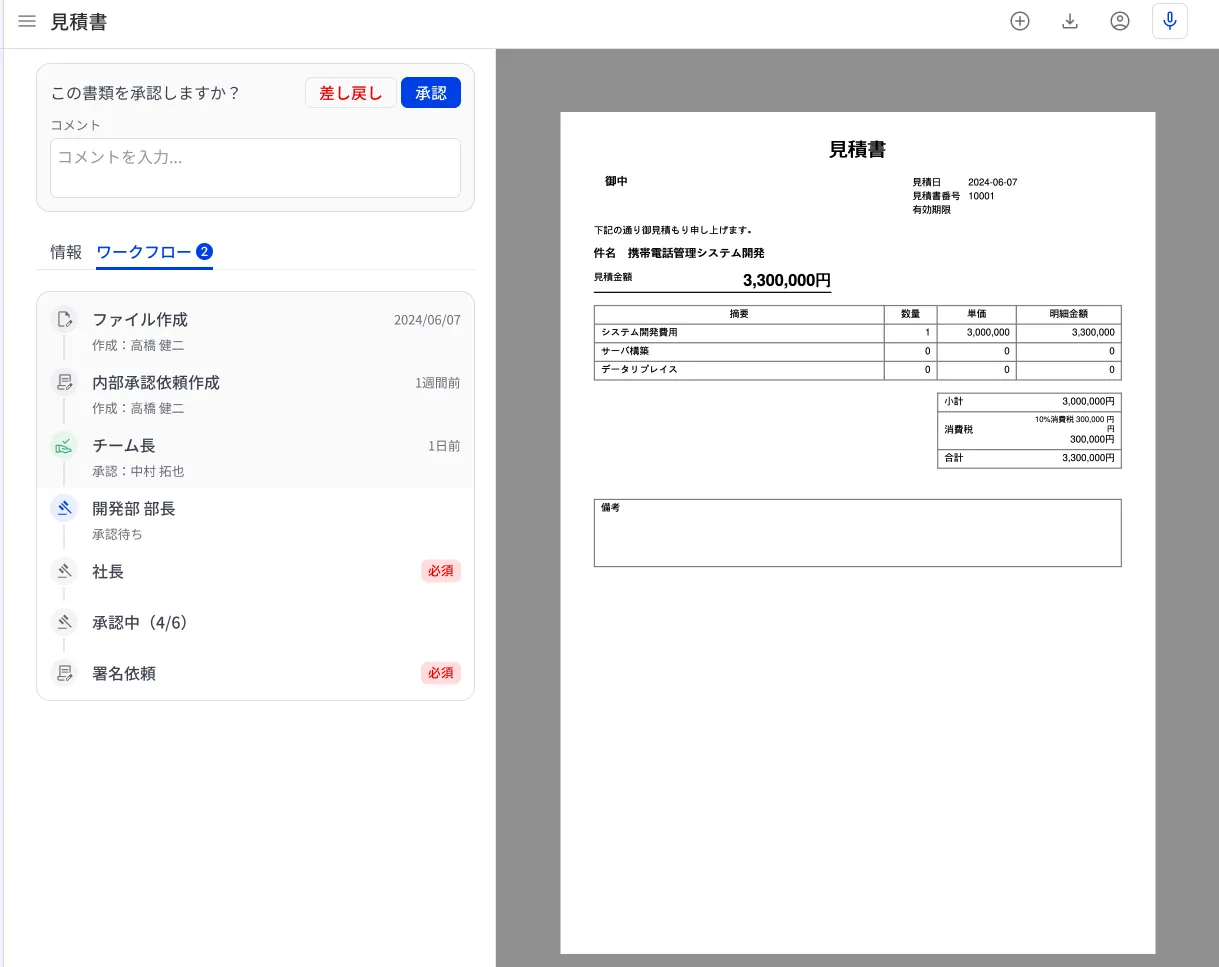Click the 見積書 page title in header

79,22
